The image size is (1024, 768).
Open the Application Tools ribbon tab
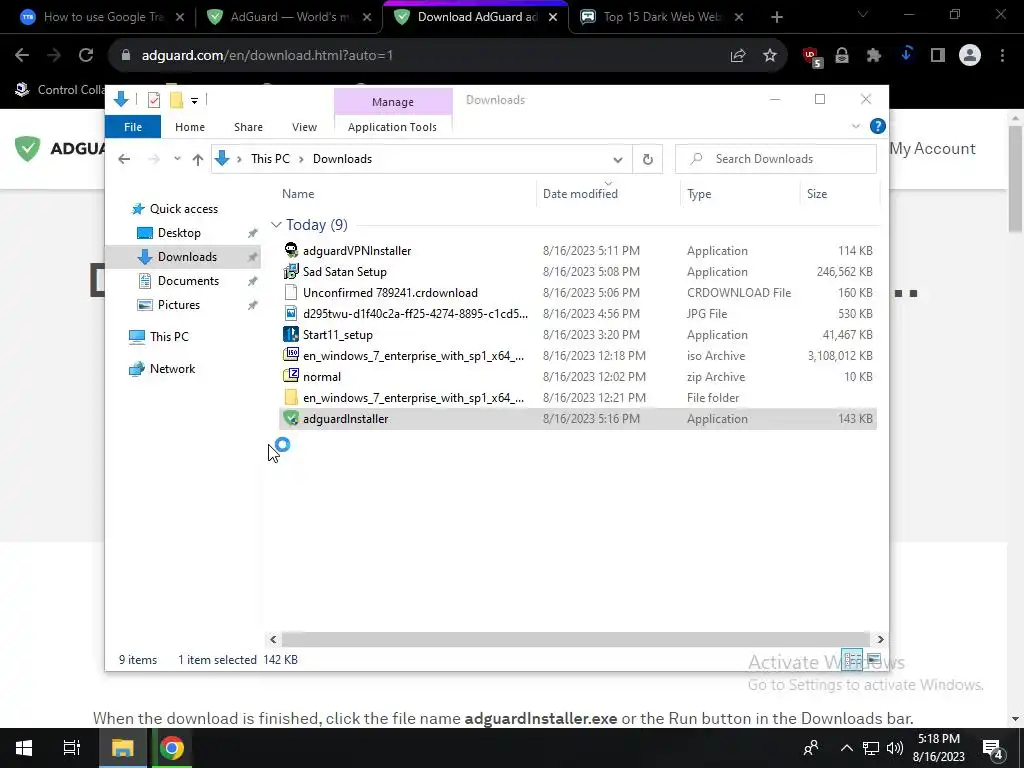coord(392,127)
